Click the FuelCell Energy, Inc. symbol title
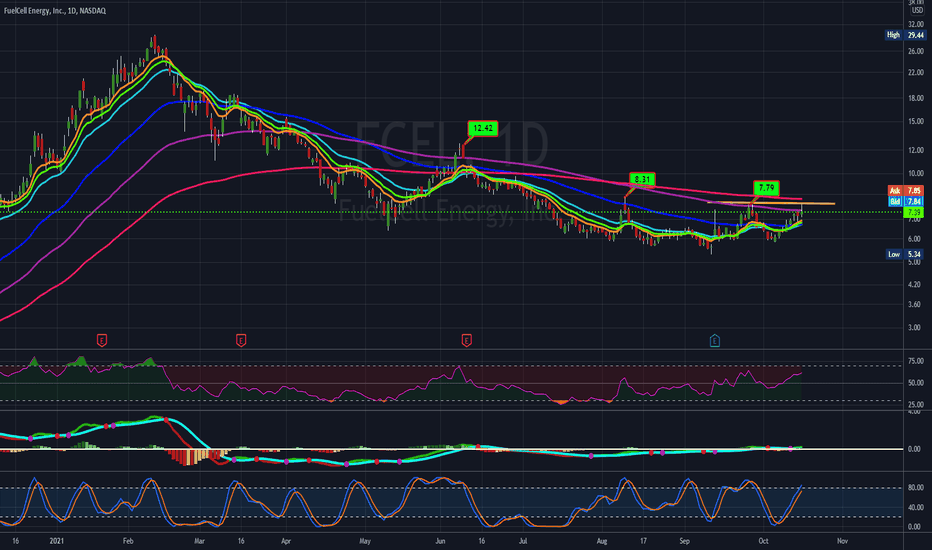The height and width of the screenshot is (550, 932). click(55, 11)
